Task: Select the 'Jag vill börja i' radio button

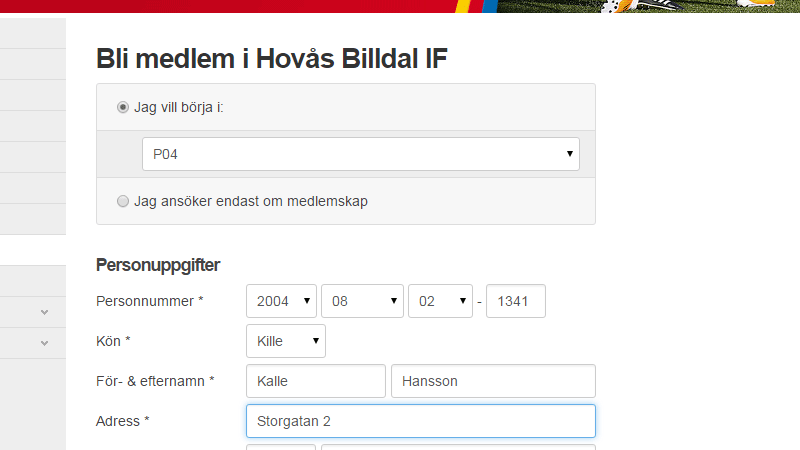Action: 123,107
